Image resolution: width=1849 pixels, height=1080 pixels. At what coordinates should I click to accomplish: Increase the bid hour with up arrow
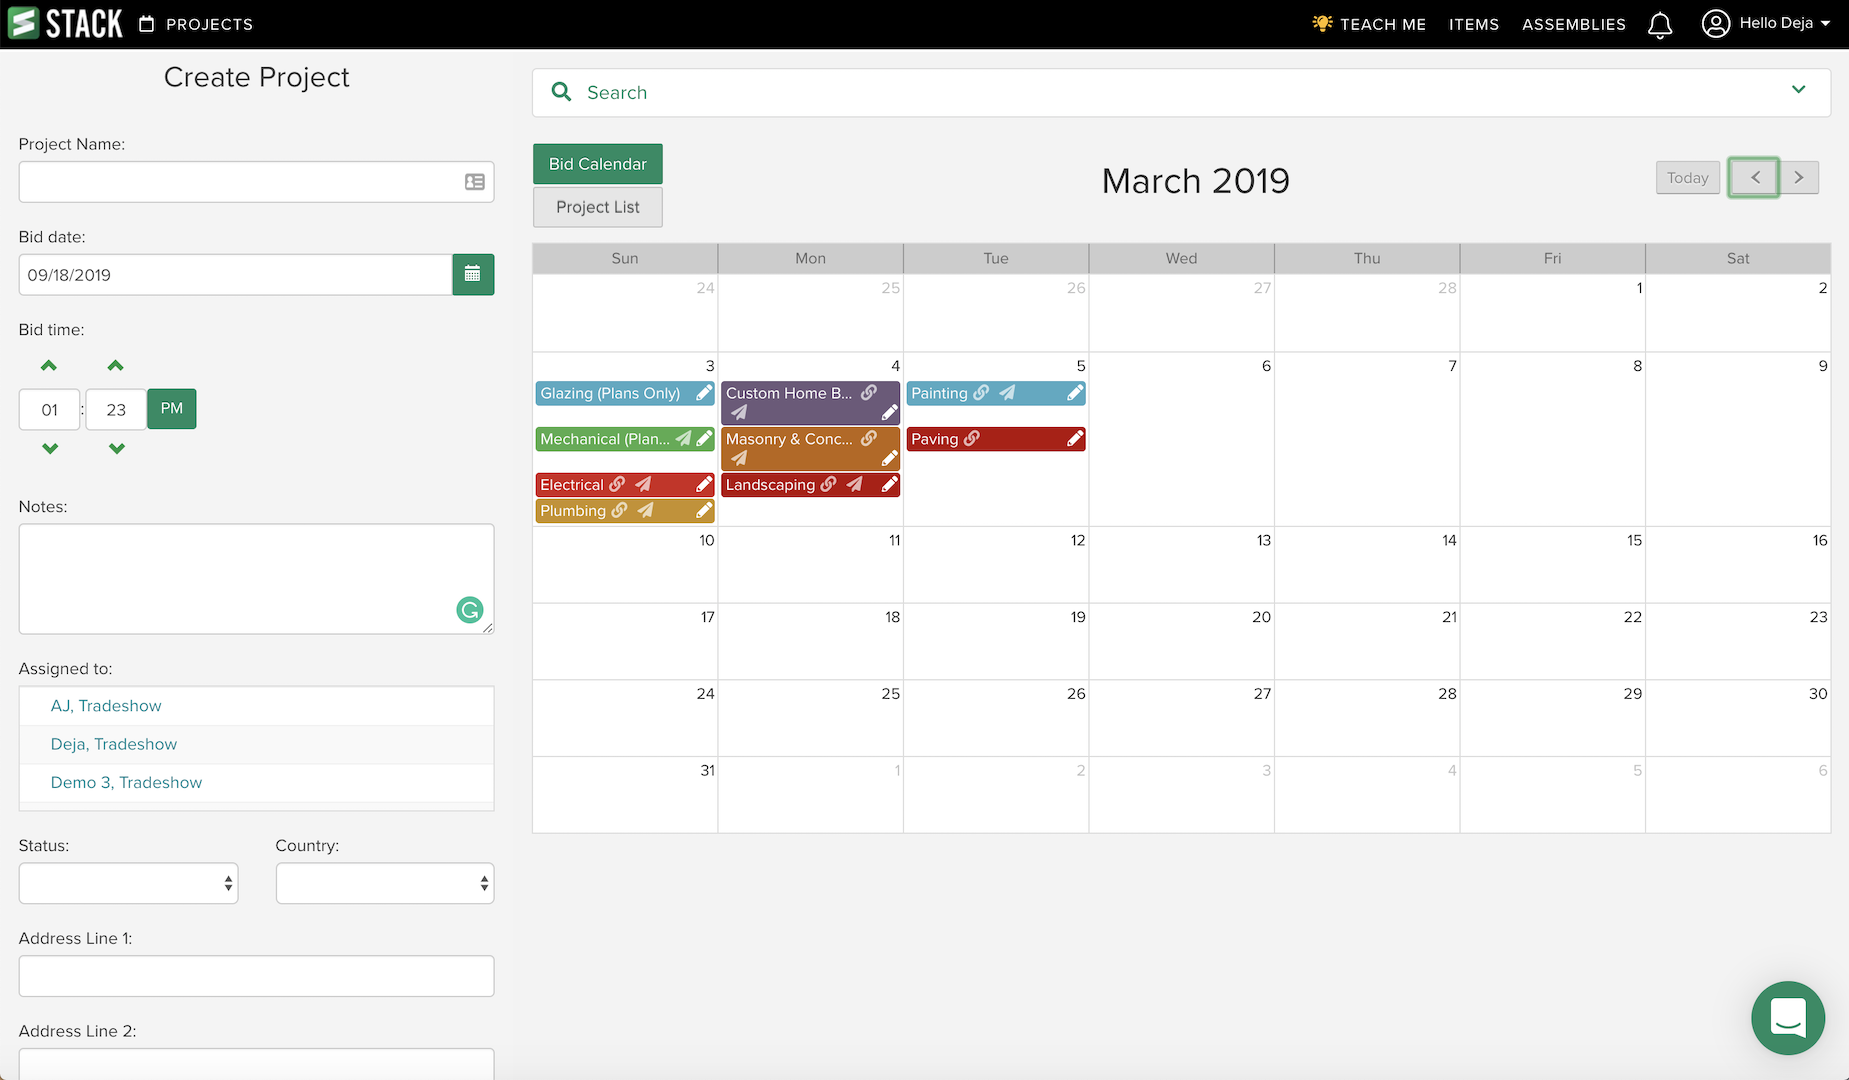(x=49, y=366)
